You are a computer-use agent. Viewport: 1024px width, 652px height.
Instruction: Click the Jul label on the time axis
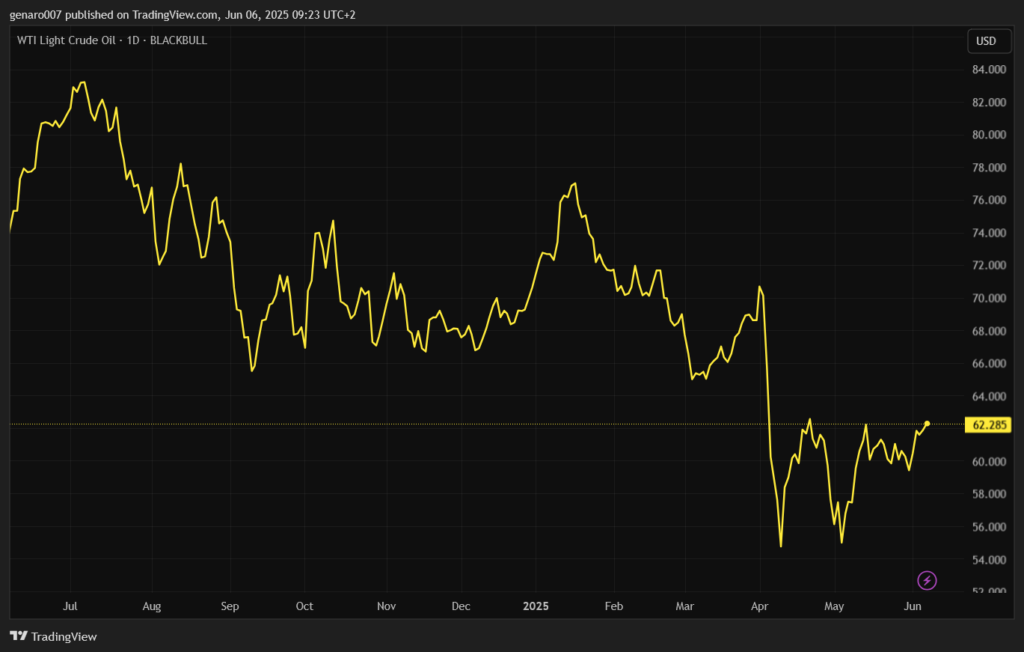pos(70,606)
